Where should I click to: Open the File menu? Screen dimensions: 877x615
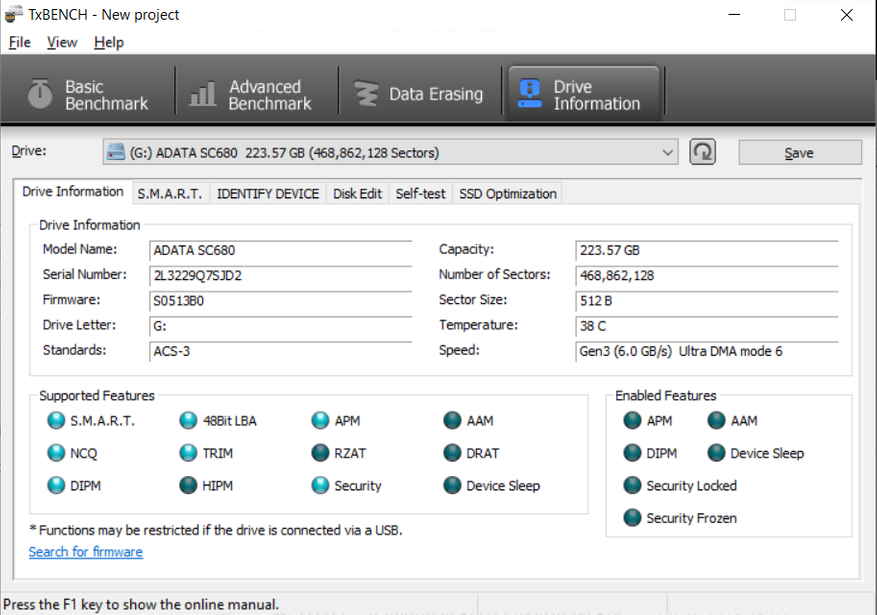(20, 42)
